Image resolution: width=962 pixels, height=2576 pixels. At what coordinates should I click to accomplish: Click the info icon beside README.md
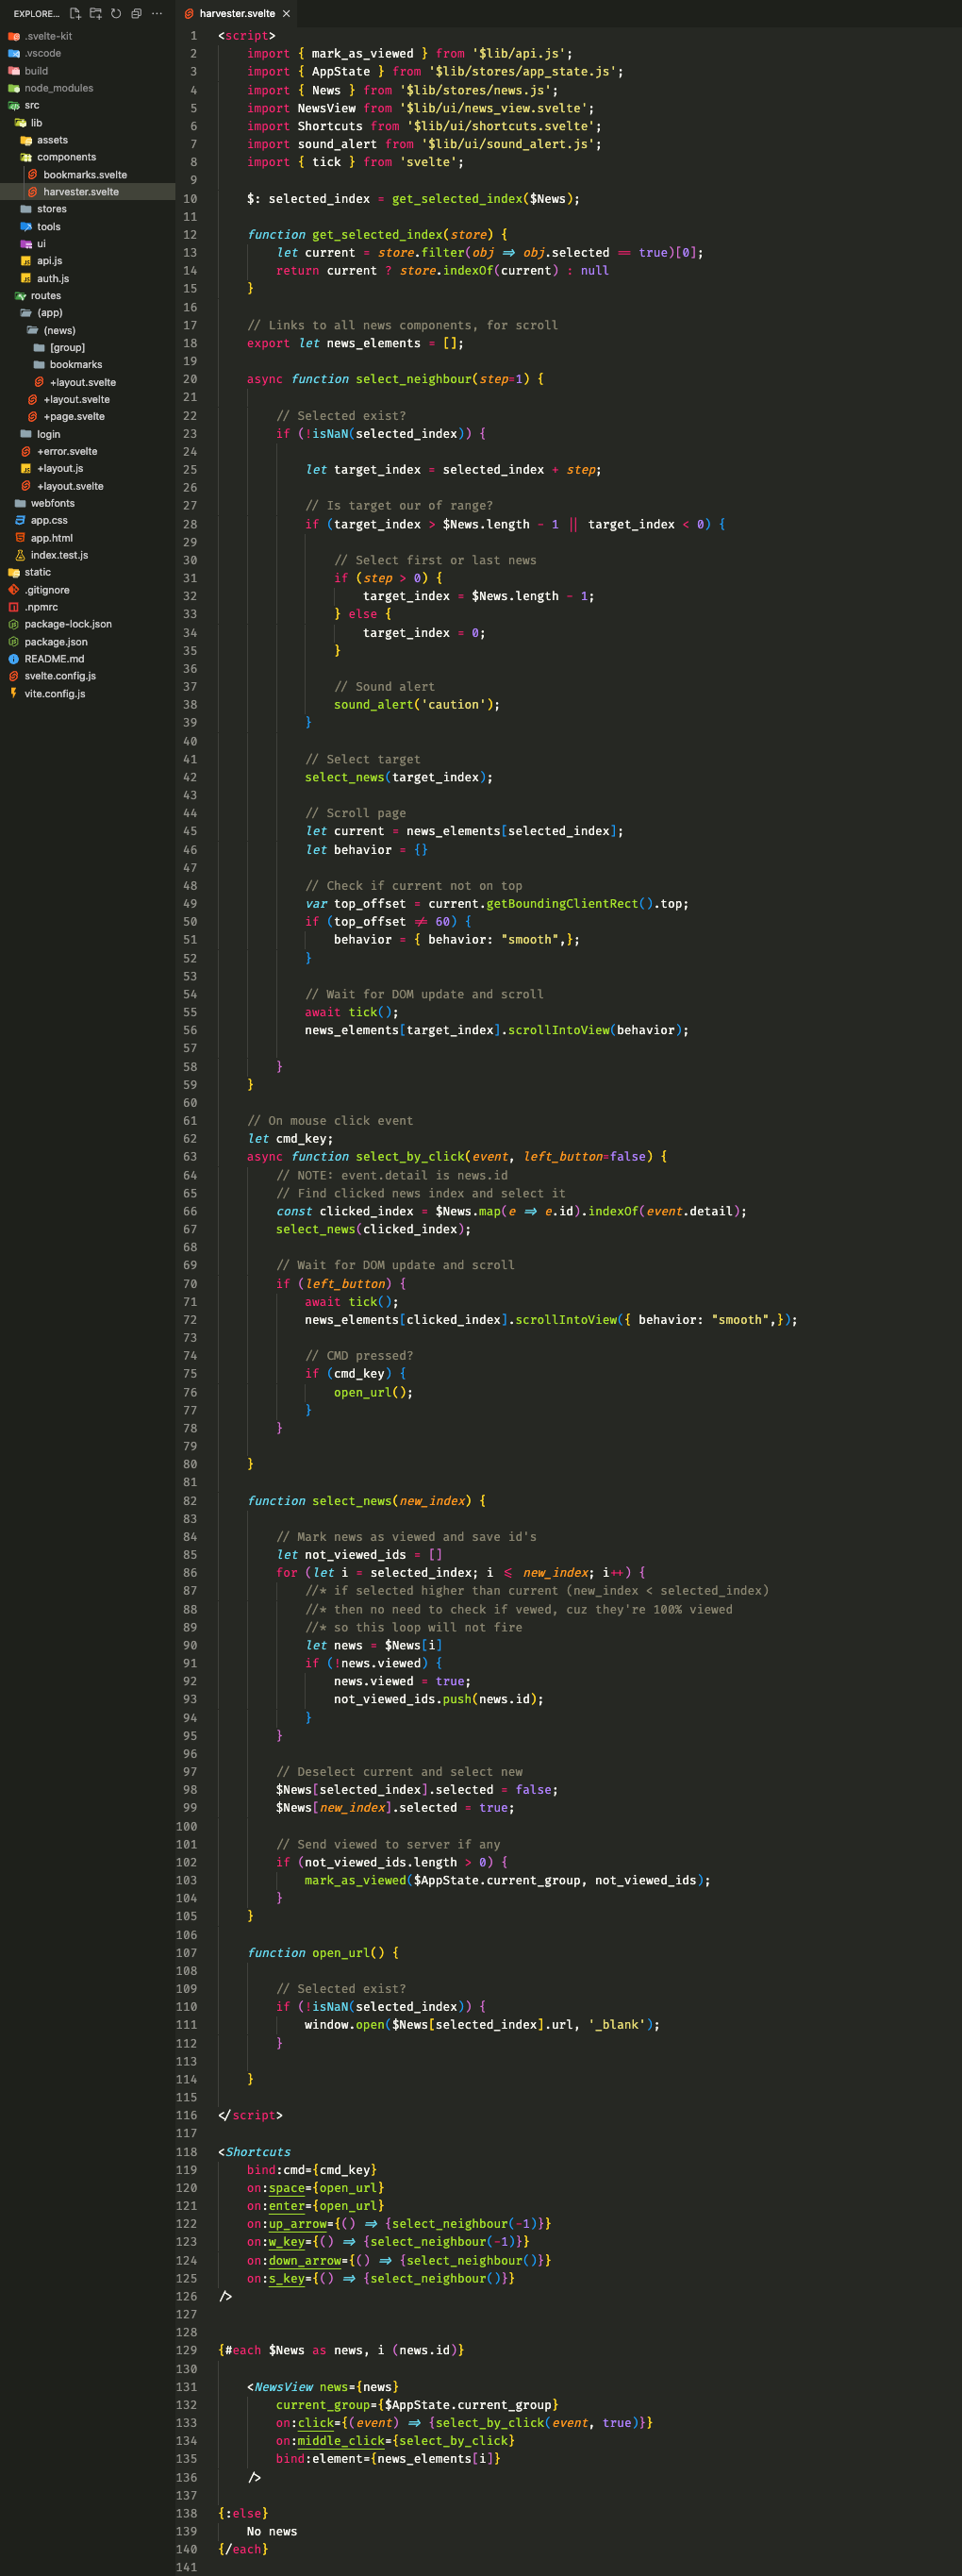14,659
